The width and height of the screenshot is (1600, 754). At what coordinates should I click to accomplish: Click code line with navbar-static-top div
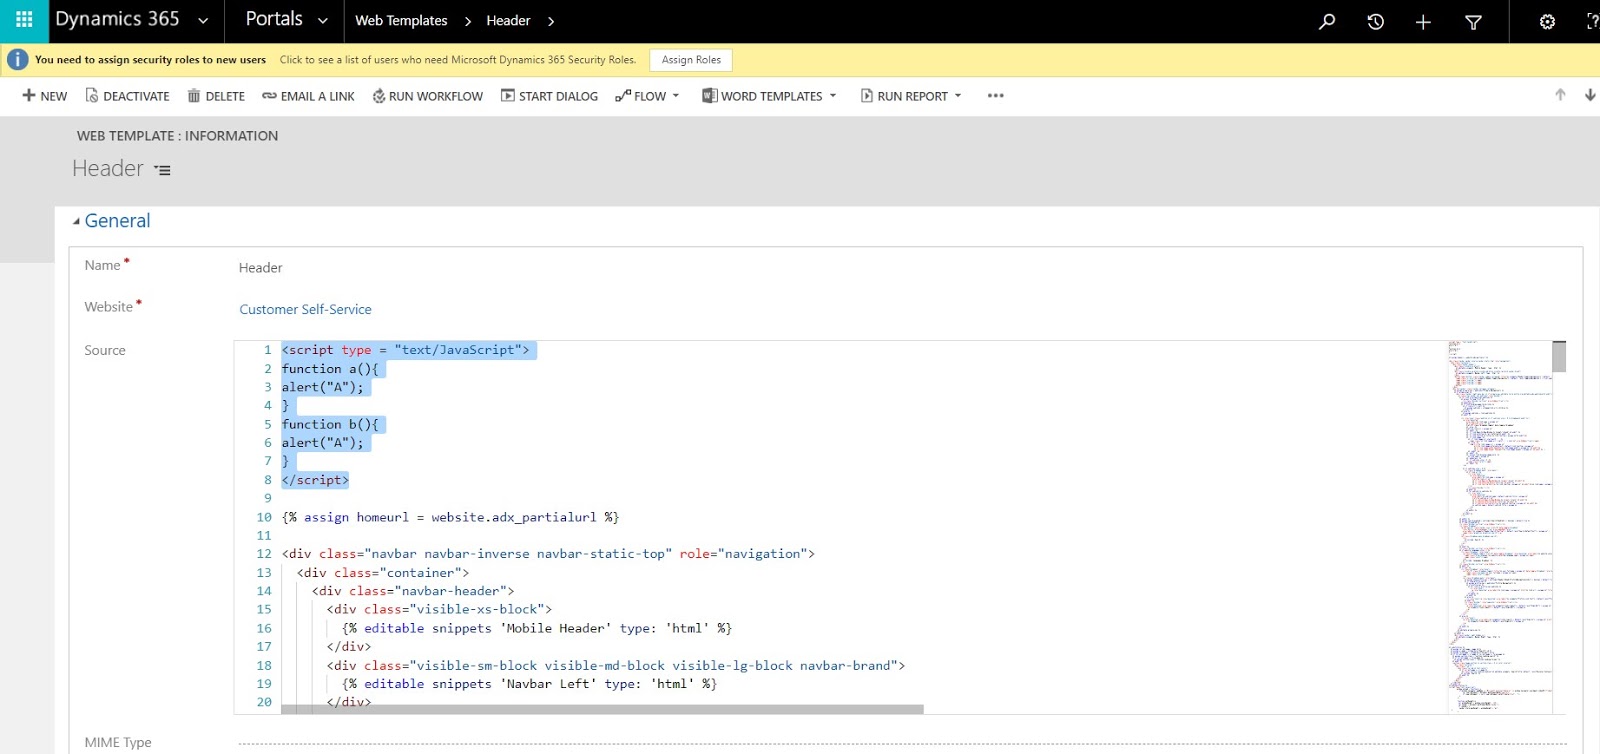(548, 554)
